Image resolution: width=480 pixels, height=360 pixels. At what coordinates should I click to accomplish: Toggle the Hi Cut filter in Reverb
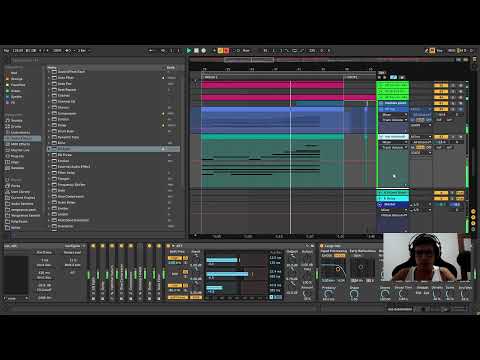pyautogui.click(x=339, y=255)
